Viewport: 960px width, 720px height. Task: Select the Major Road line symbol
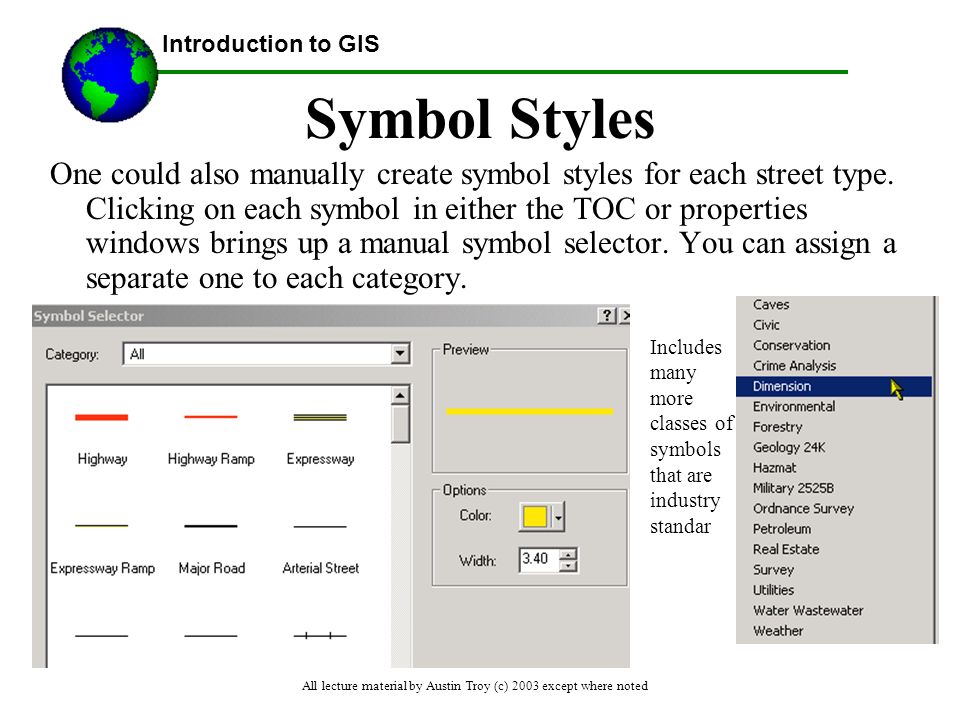click(x=211, y=526)
